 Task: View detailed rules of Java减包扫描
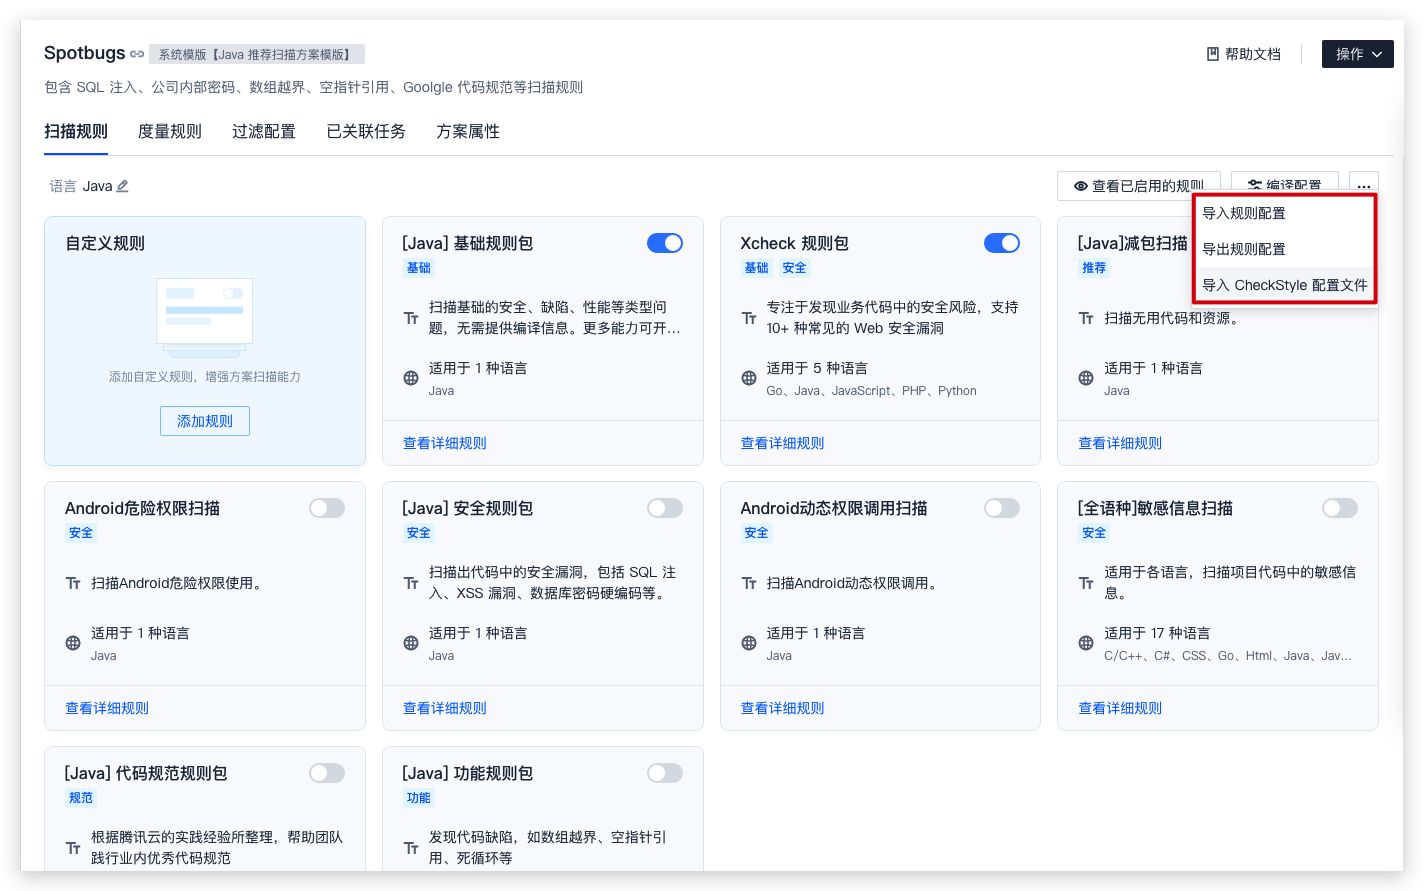tap(1120, 443)
